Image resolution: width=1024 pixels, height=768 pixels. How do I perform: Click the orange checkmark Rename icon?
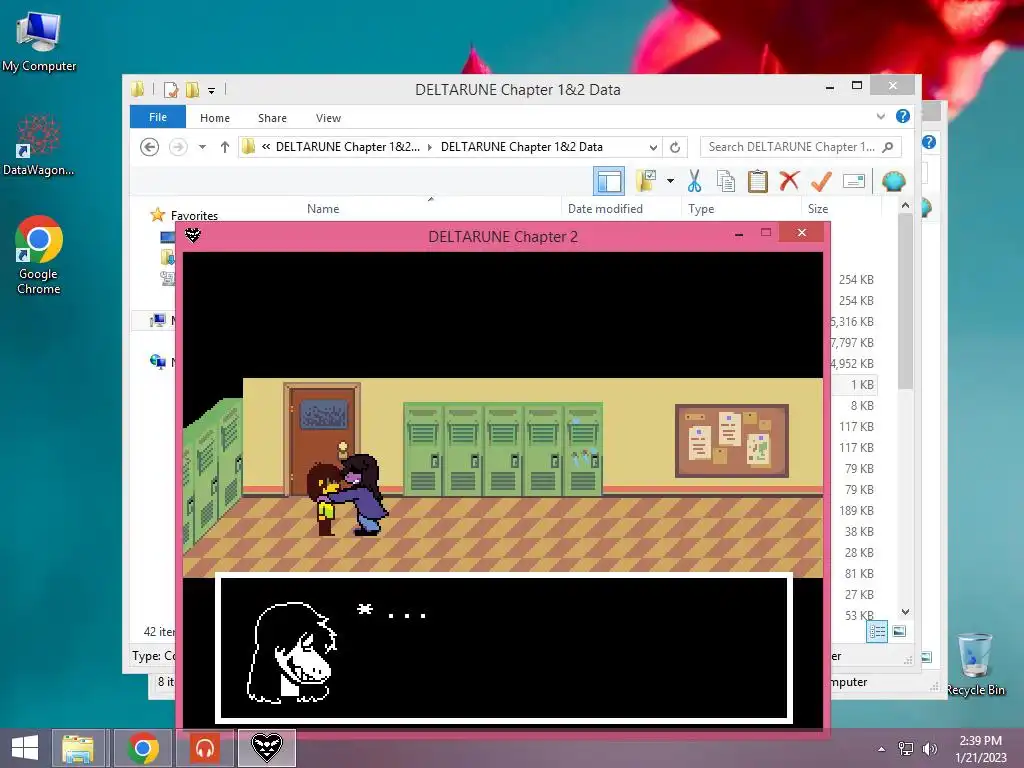[x=821, y=181]
